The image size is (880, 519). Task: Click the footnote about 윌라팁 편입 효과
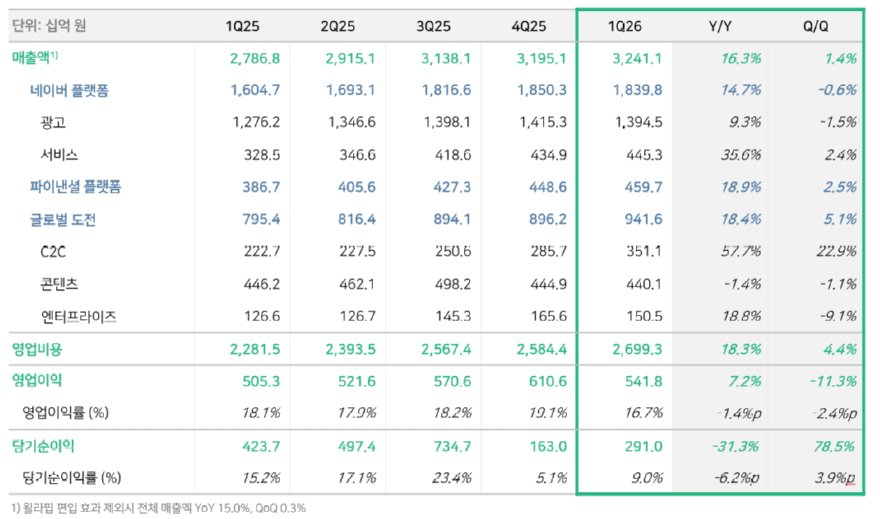click(x=159, y=508)
